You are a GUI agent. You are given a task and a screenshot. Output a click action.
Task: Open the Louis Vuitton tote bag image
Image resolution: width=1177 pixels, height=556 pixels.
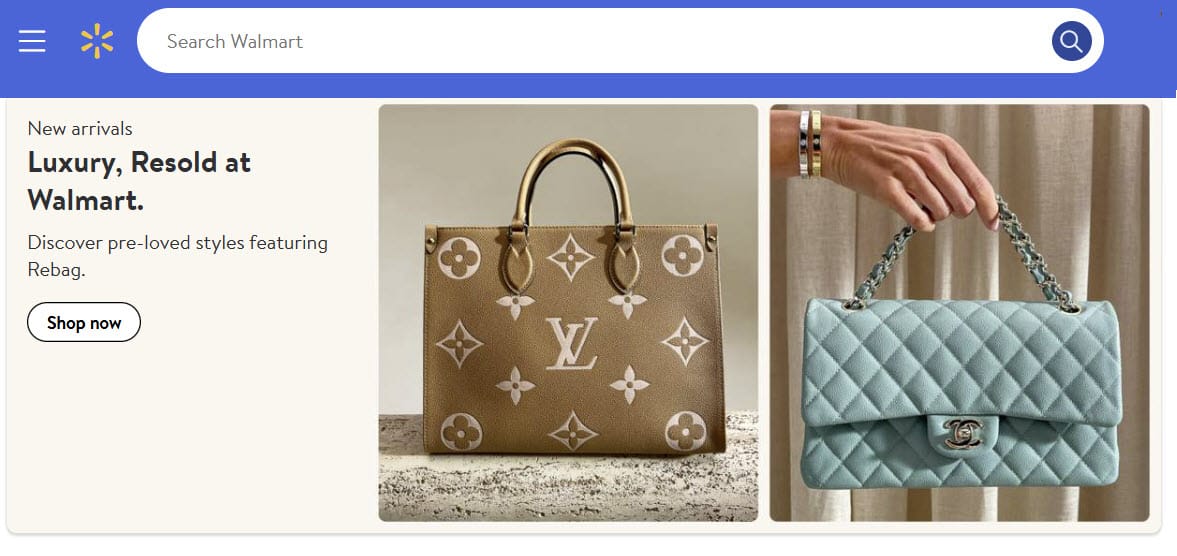[x=568, y=313]
